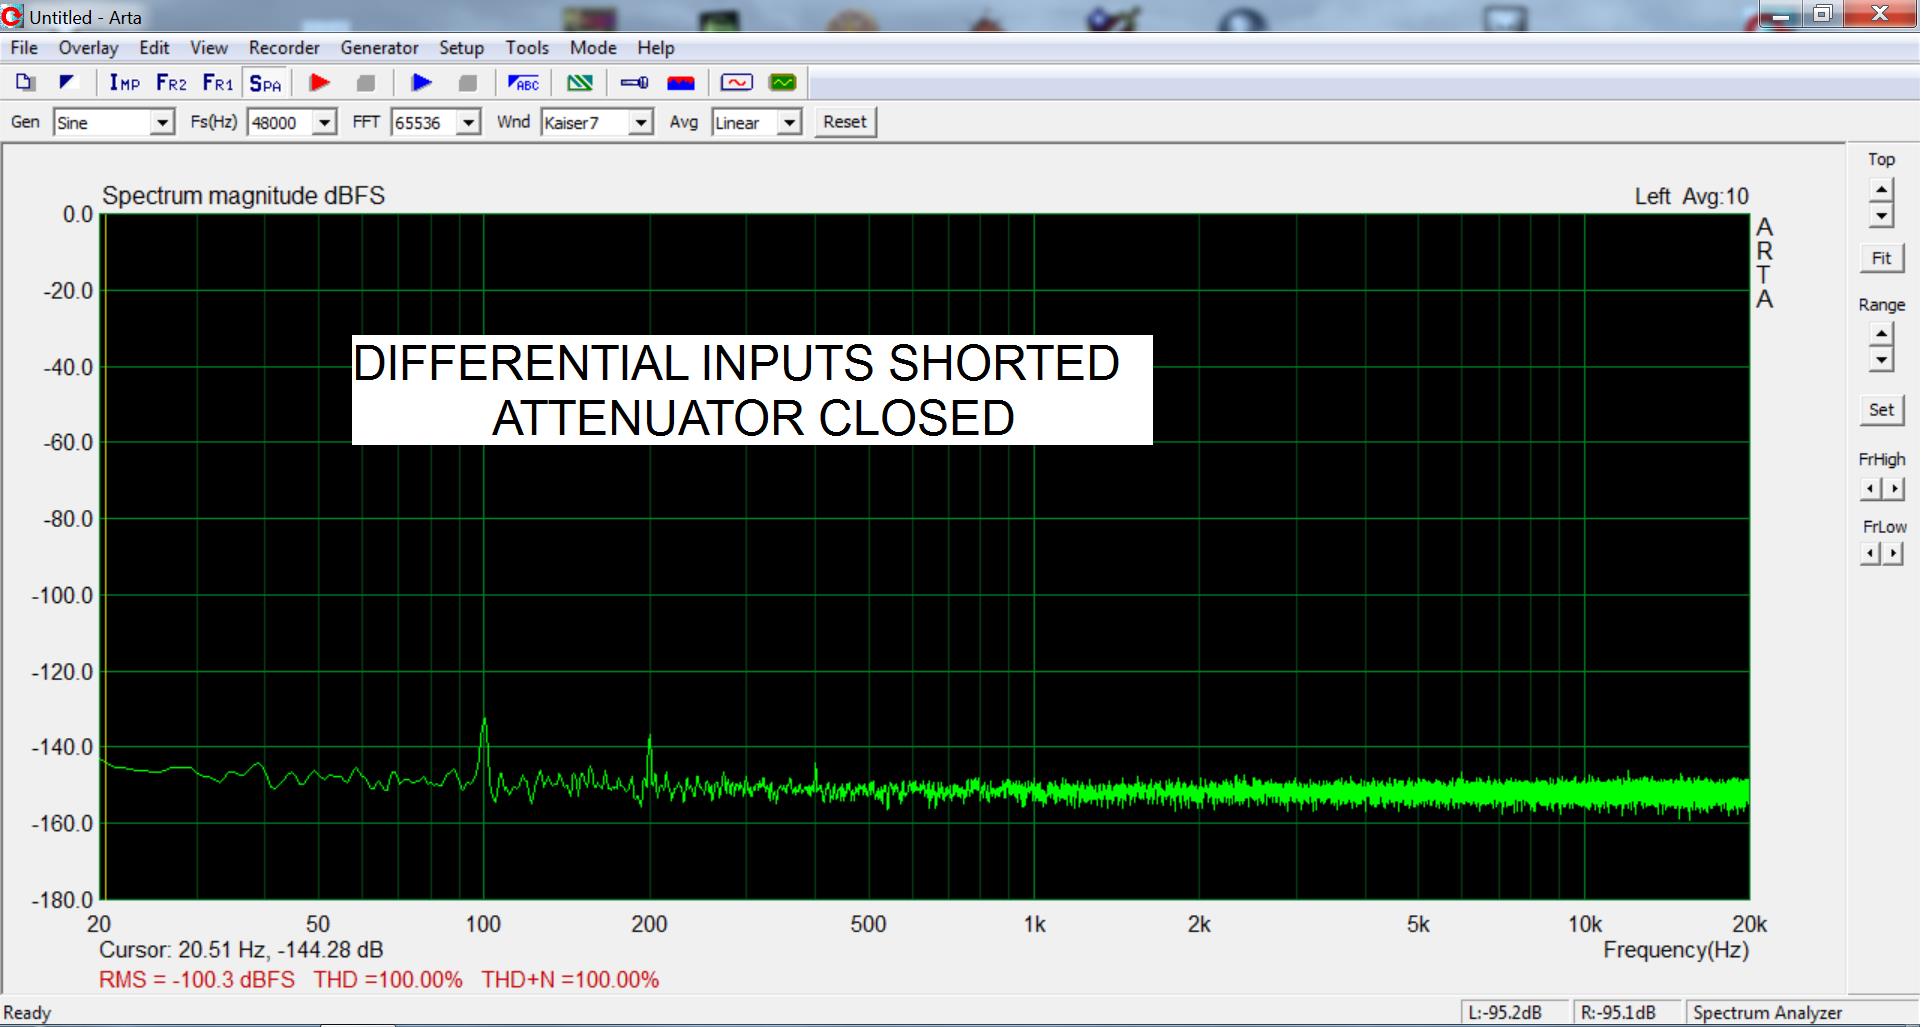This screenshot has width=1923, height=1027.
Task: Decrease graph Top with the down arrow
Action: tap(1881, 215)
